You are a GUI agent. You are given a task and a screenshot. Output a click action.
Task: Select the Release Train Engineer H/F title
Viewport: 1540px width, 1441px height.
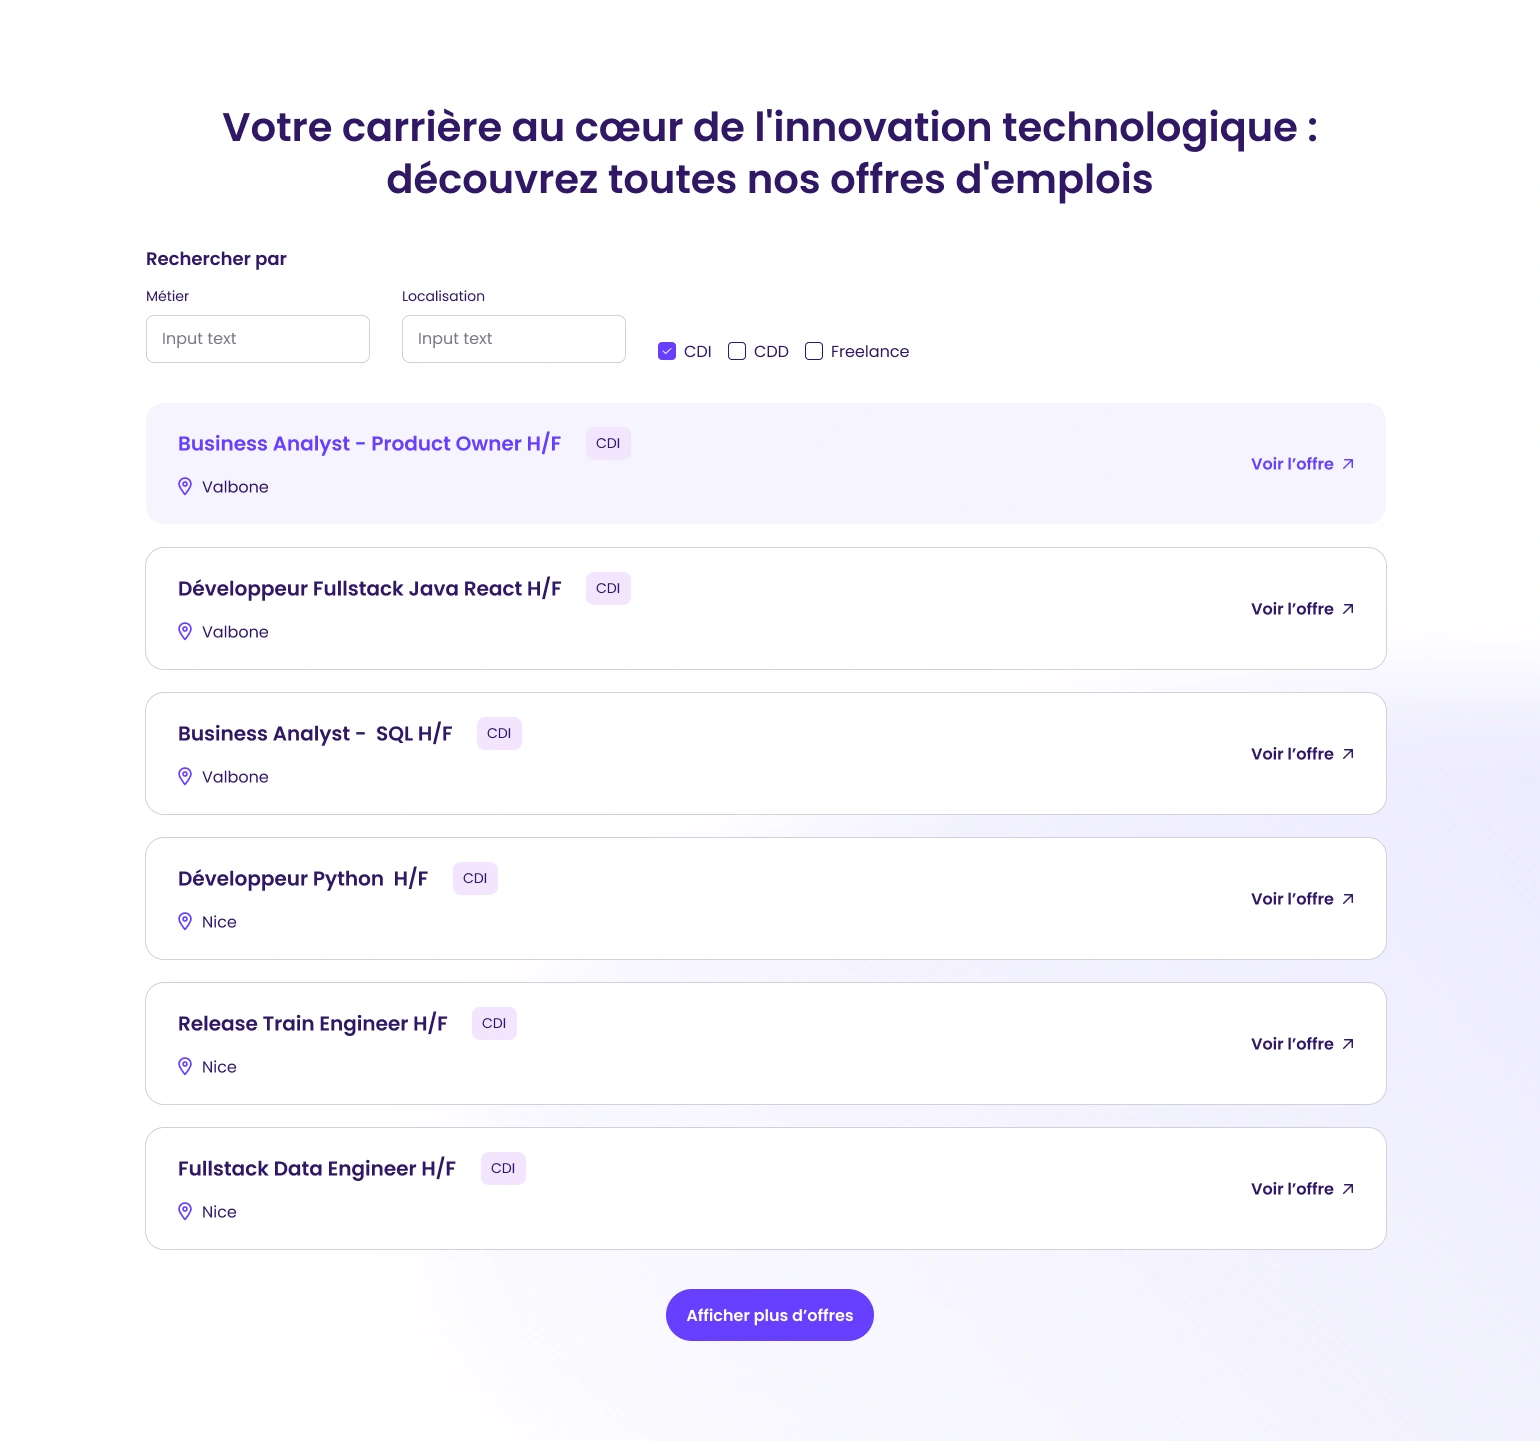click(312, 1024)
